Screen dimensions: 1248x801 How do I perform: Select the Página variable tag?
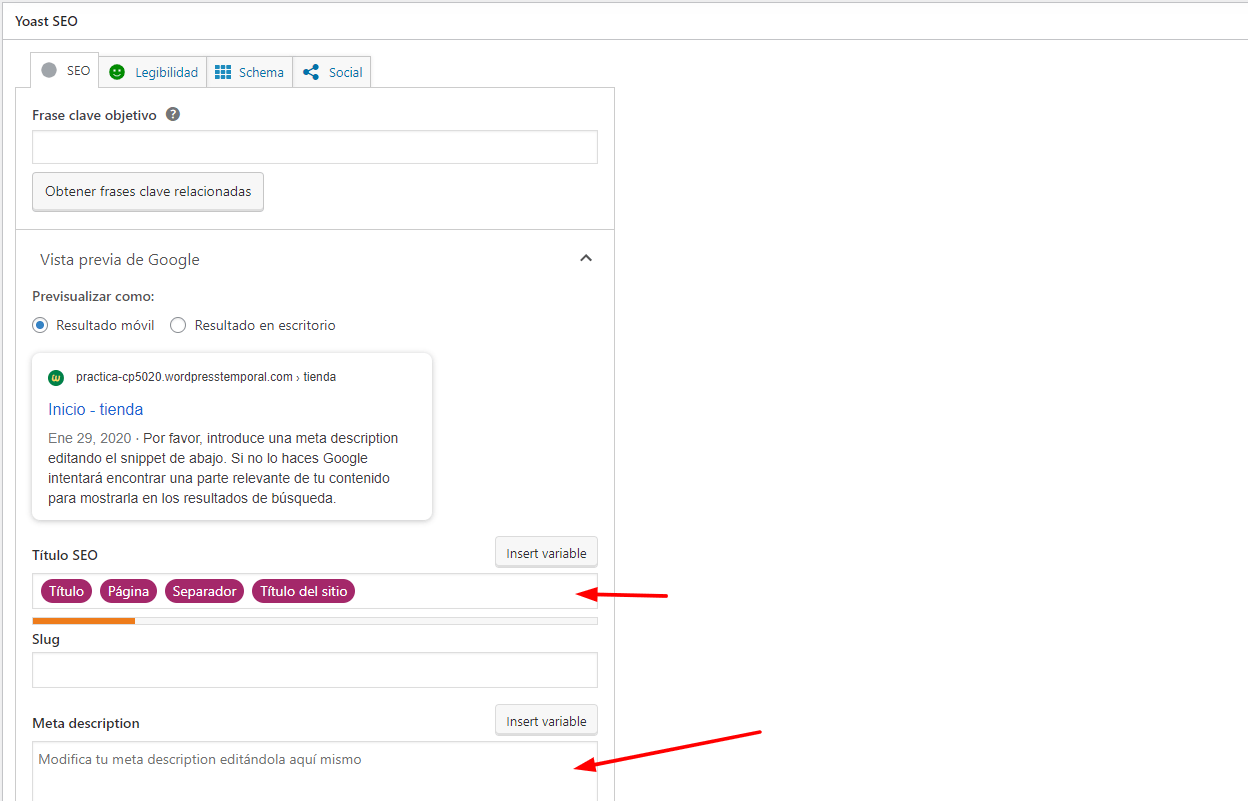pyautogui.click(x=128, y=591)
